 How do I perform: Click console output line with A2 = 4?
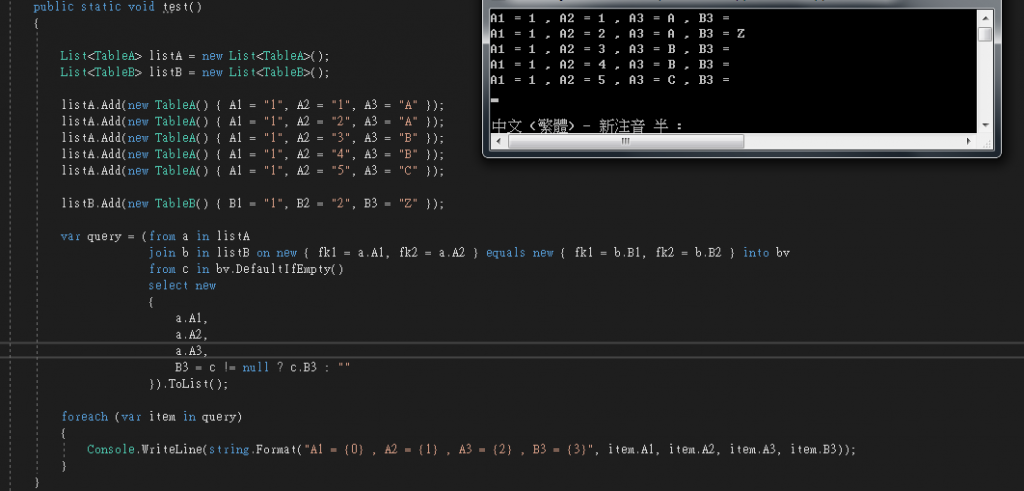pyautogui.click(x=610, y=65)
